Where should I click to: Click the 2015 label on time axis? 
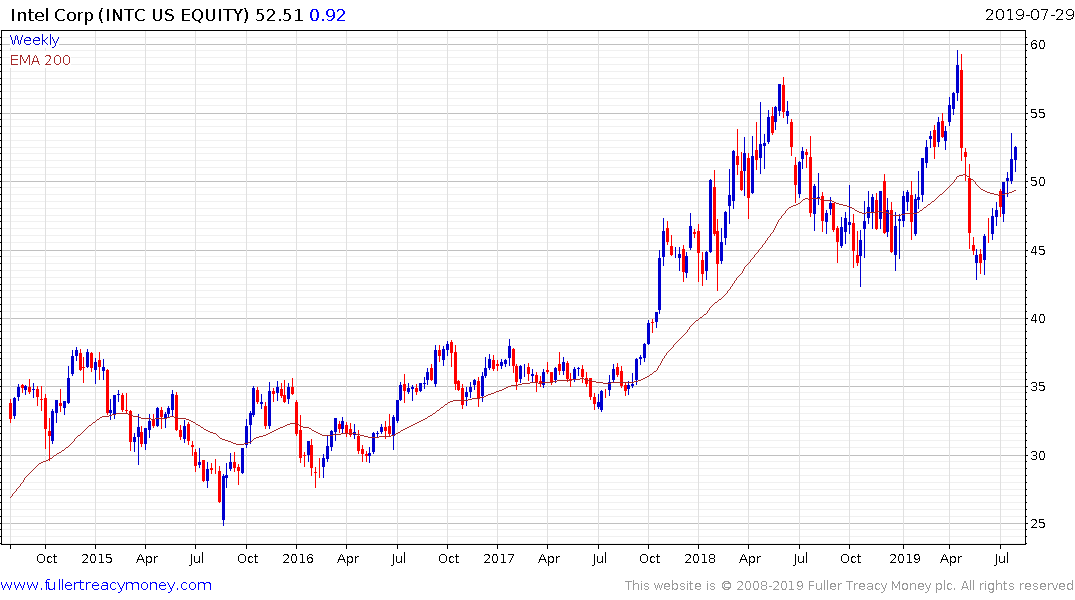(x=97, y=559)
